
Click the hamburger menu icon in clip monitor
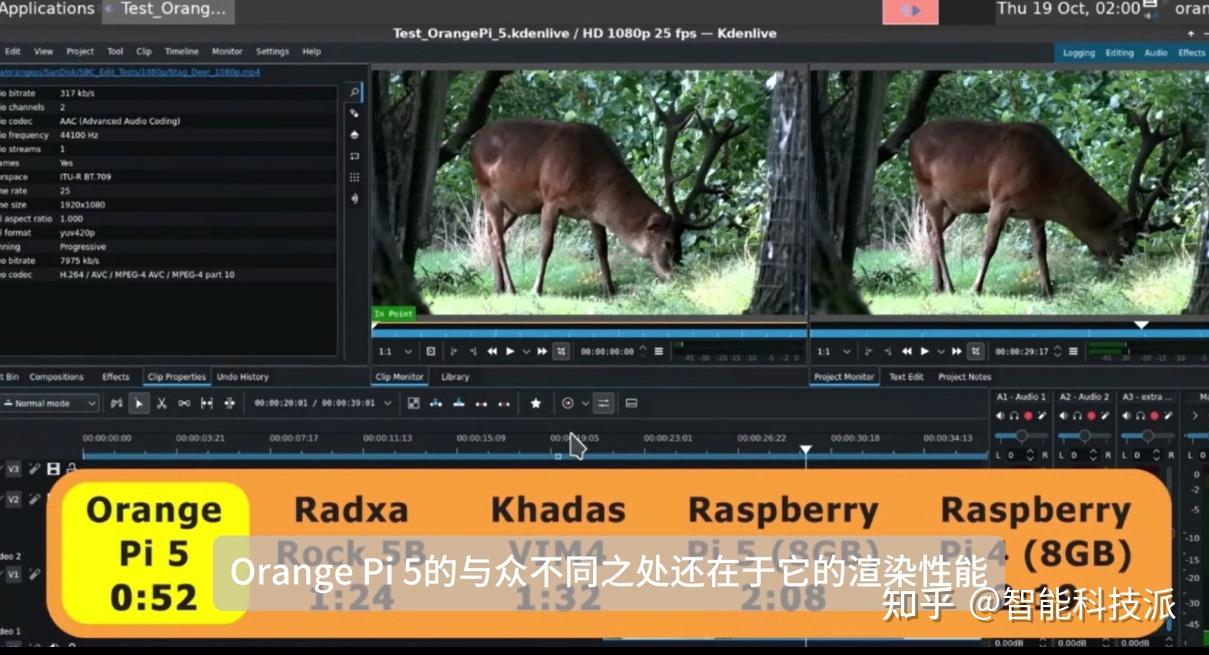660,351
